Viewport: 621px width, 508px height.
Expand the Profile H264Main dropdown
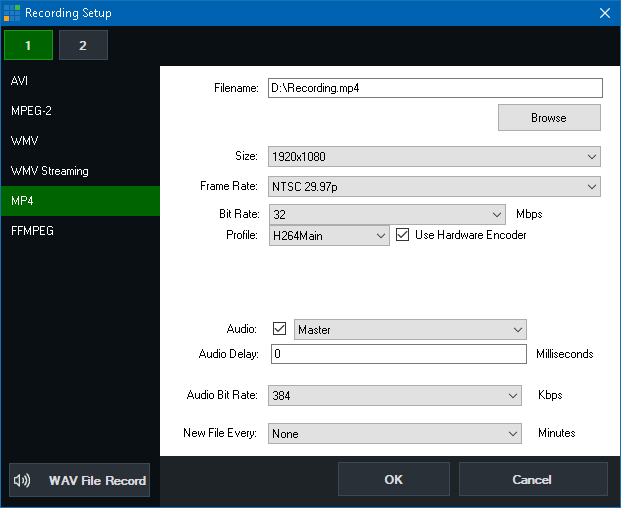(x=328, y=236)
